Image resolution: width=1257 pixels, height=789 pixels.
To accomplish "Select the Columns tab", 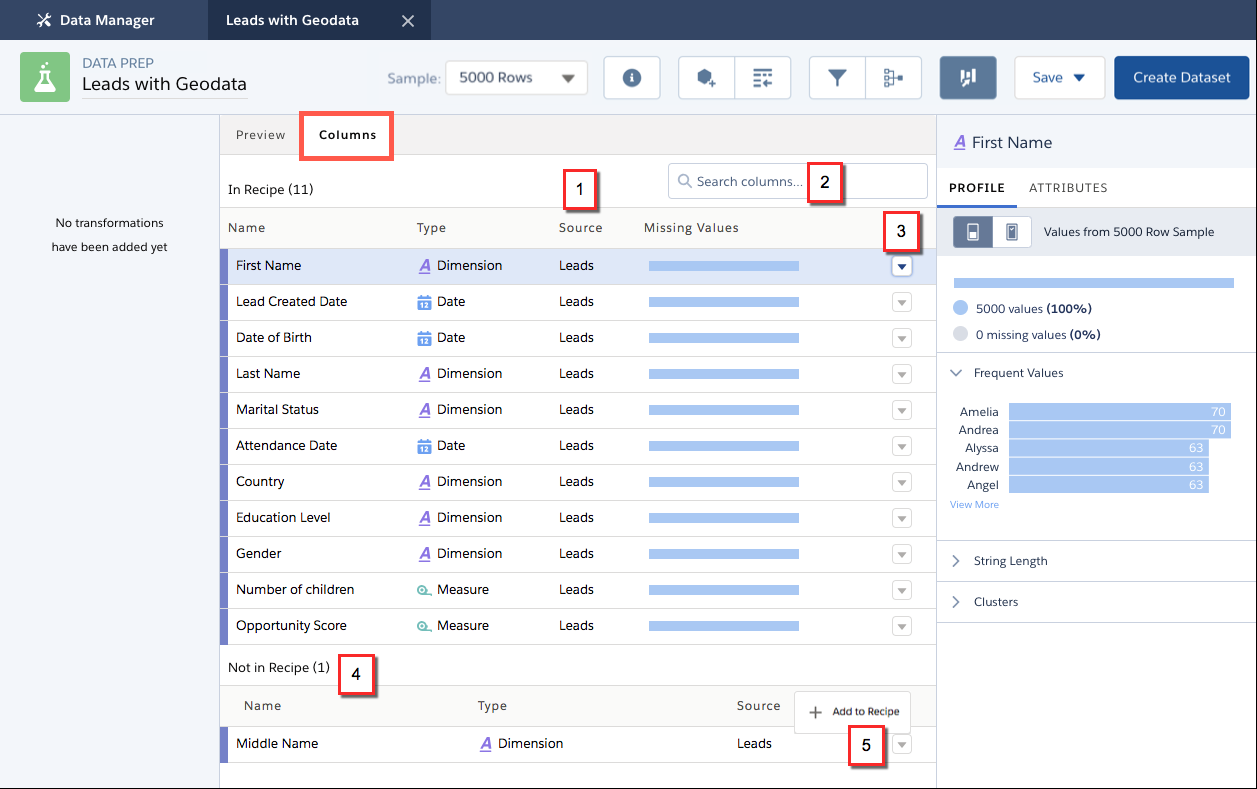I will tap(347, 135).
